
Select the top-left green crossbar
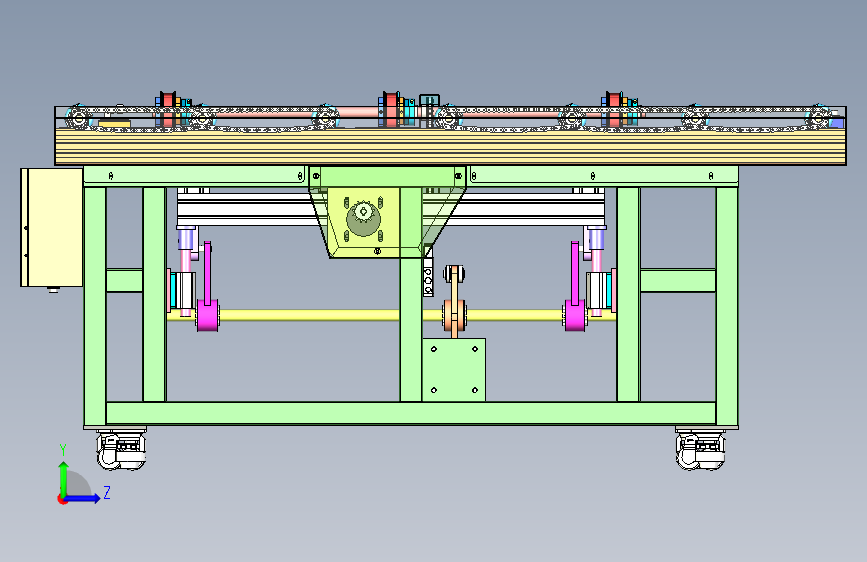195,176
